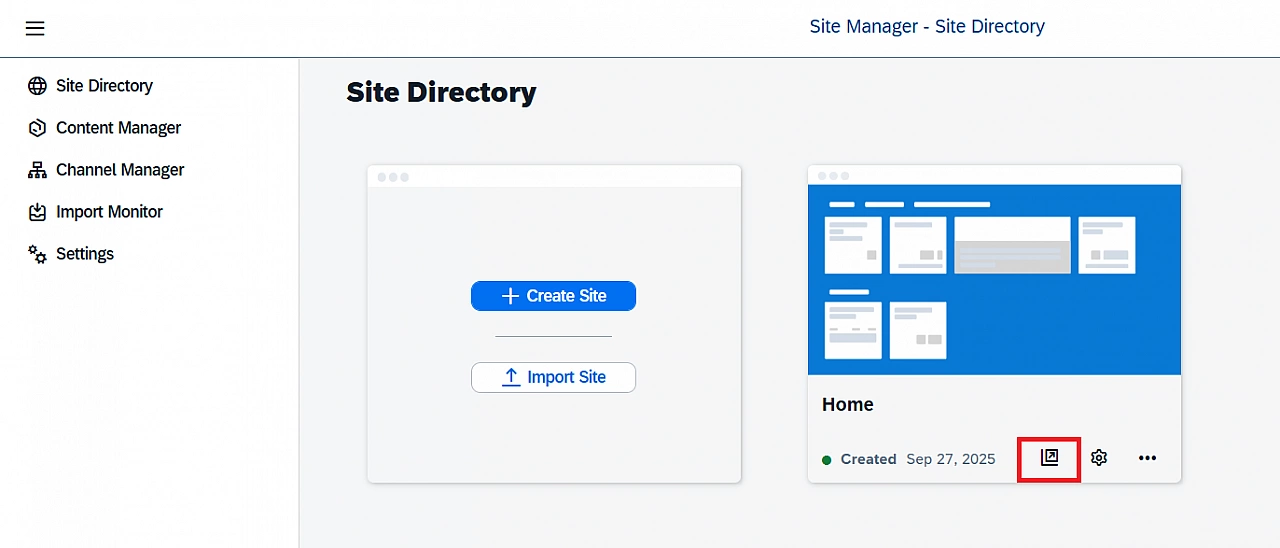Screen dimensions: 1280x548
Task: Click the gears icon beside sidebar Settings
Action: [x=37, y=254]
